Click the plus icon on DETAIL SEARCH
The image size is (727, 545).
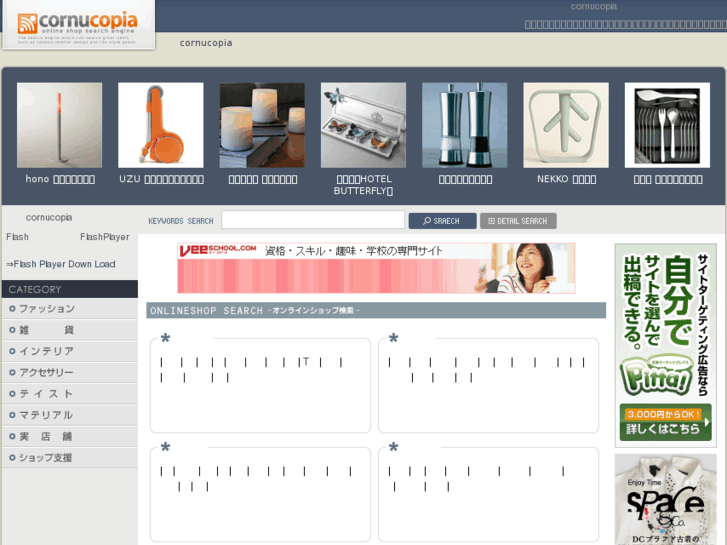[491, 221]
